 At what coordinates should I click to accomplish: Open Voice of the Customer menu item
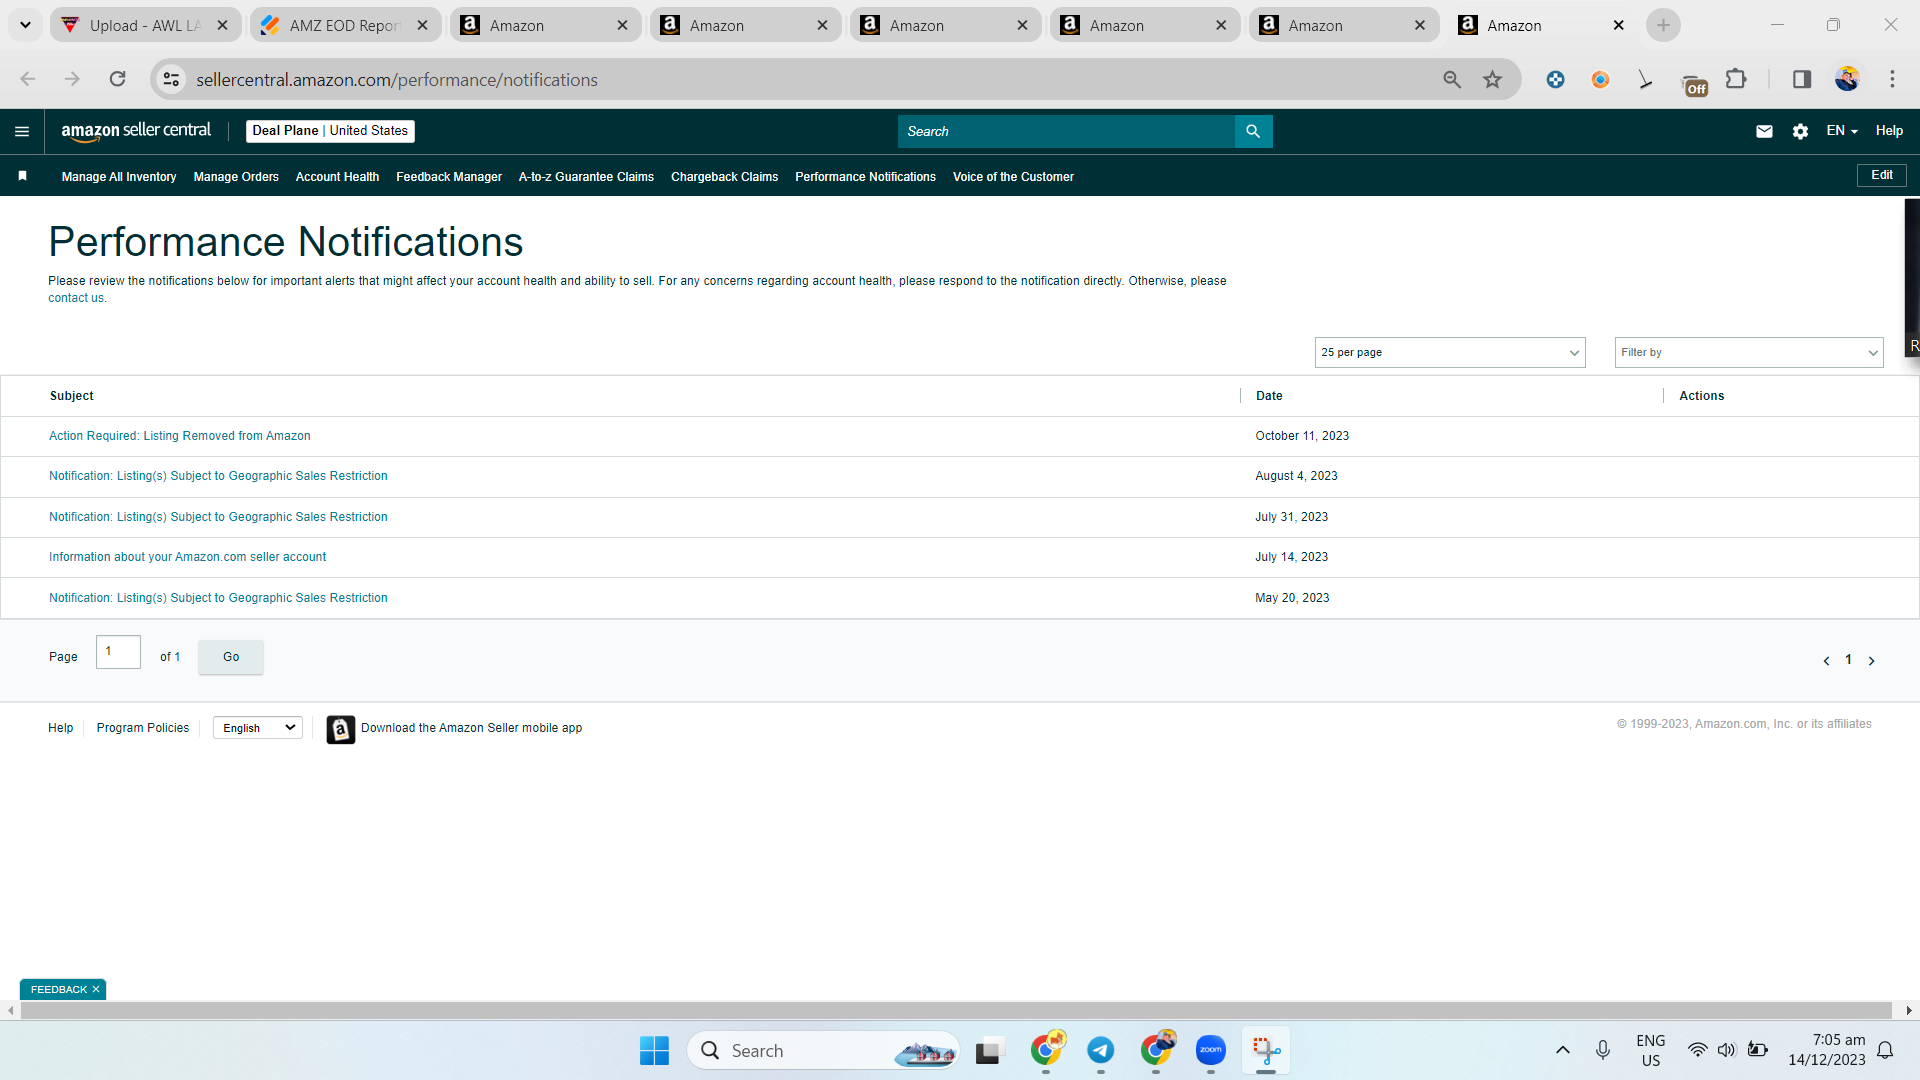pos(1013,177)
